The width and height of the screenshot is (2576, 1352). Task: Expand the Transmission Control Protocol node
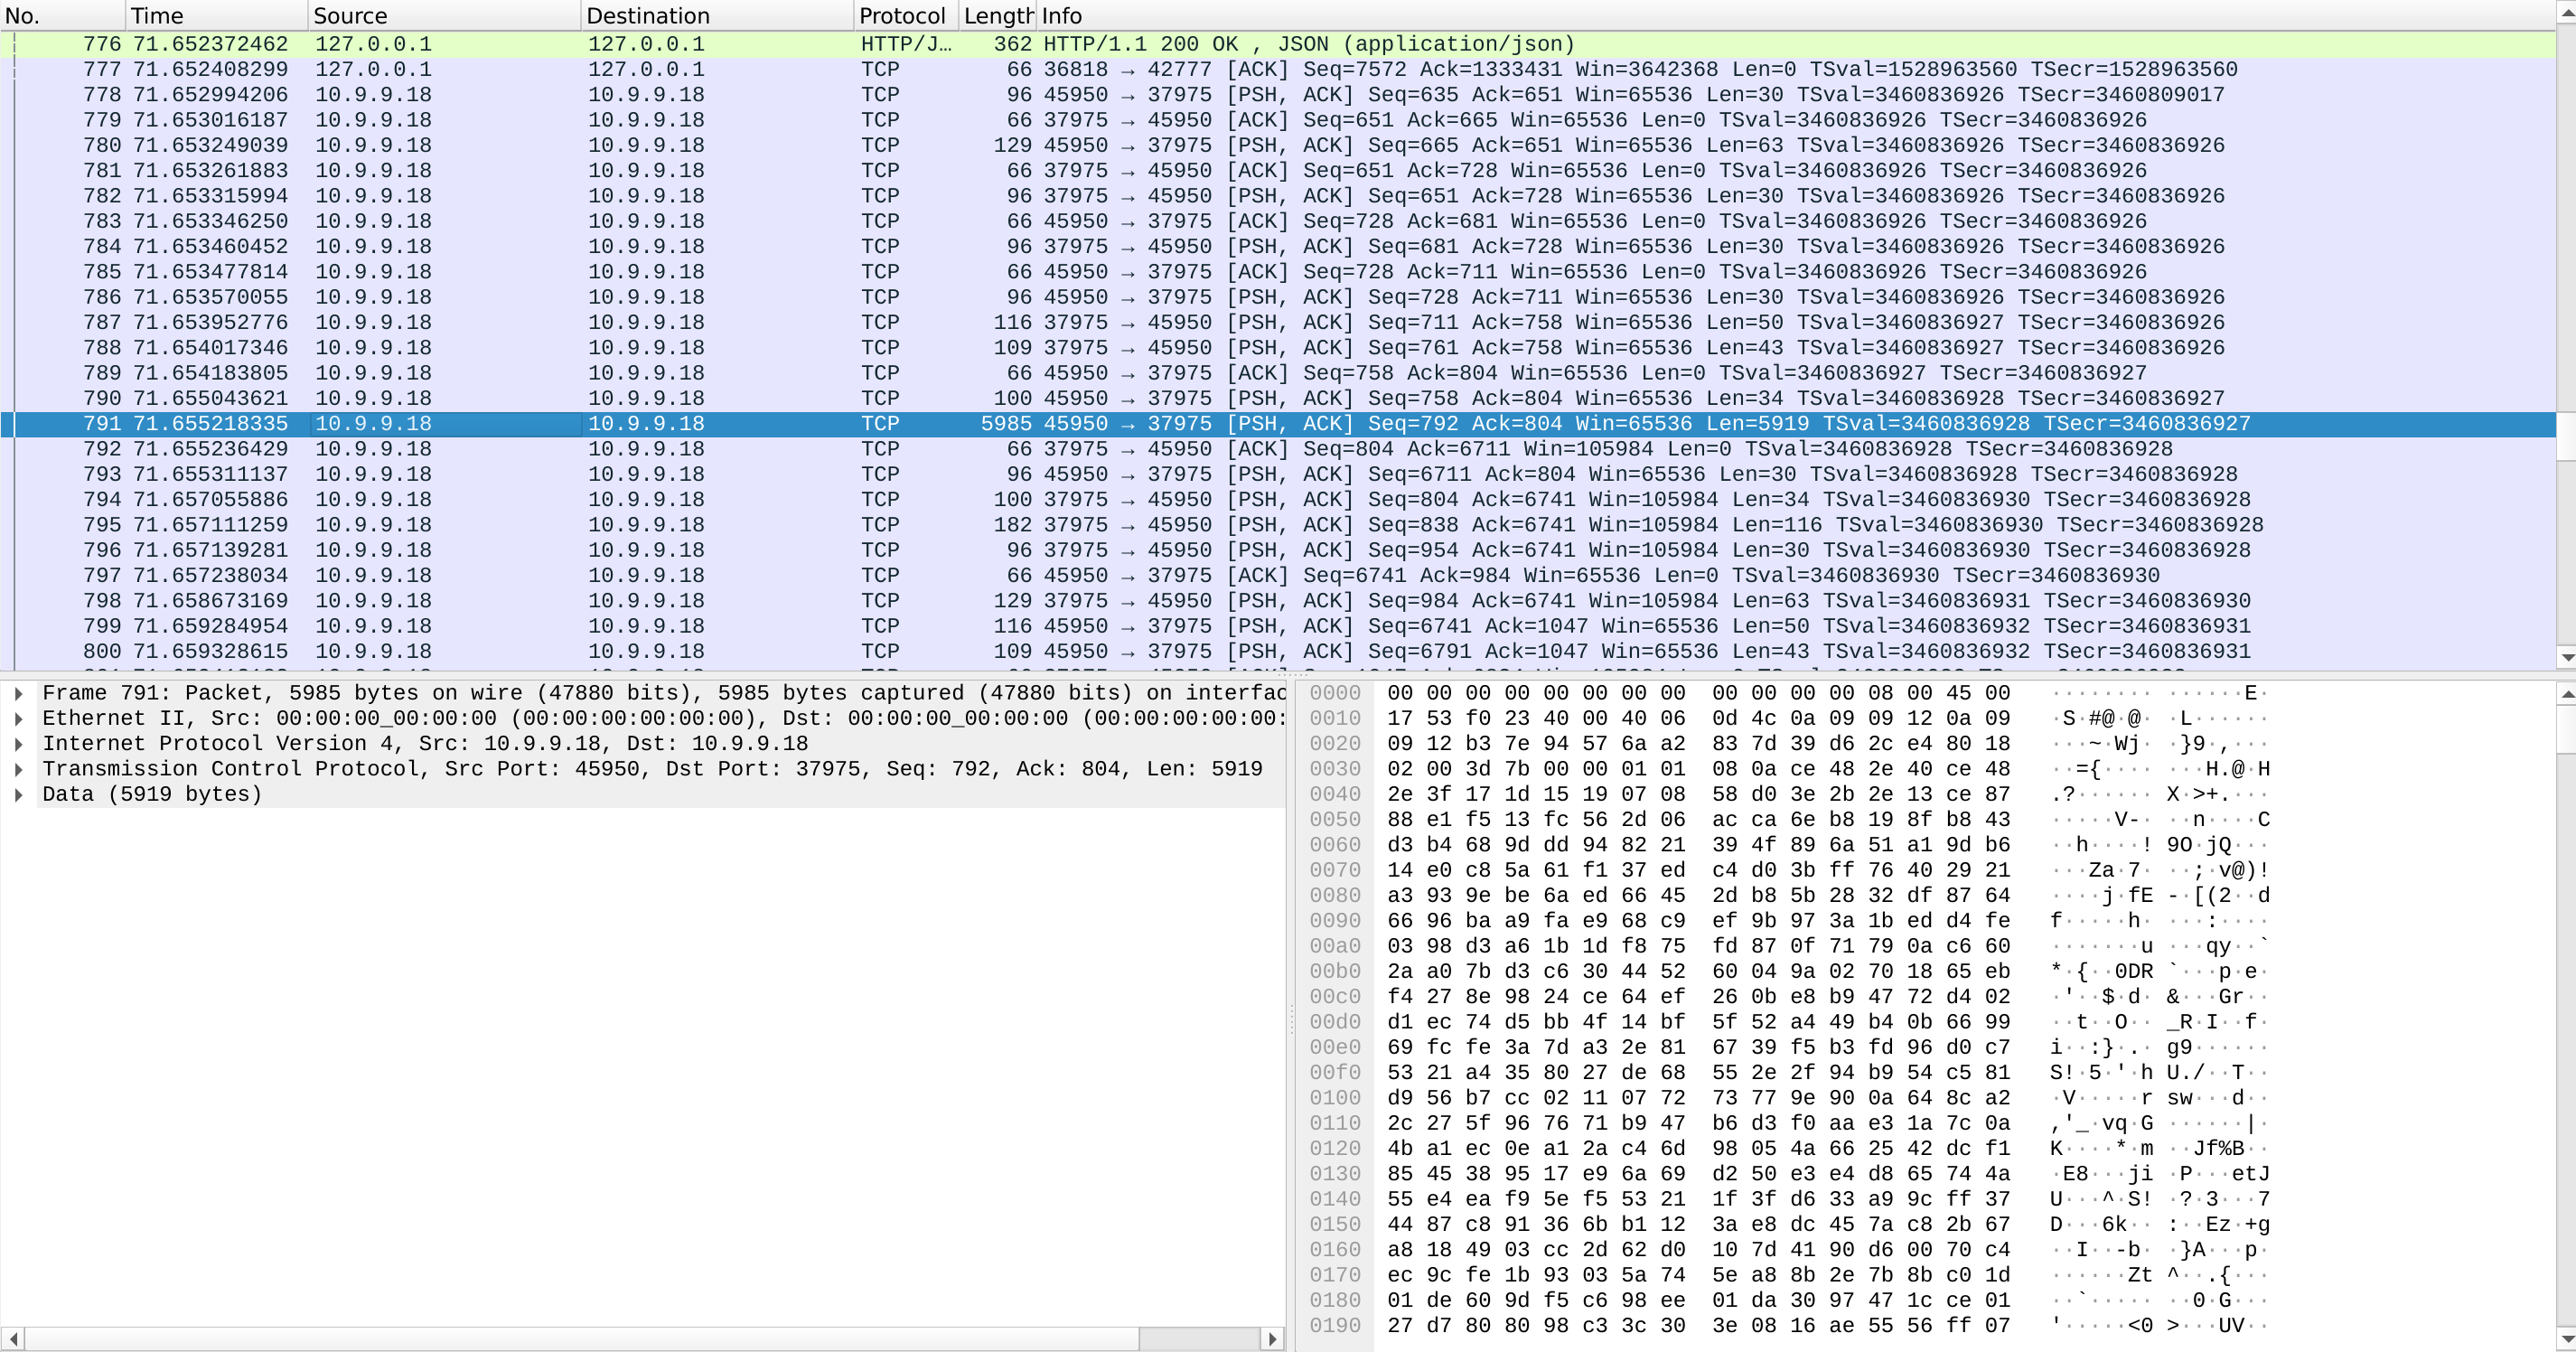[20, 768]
